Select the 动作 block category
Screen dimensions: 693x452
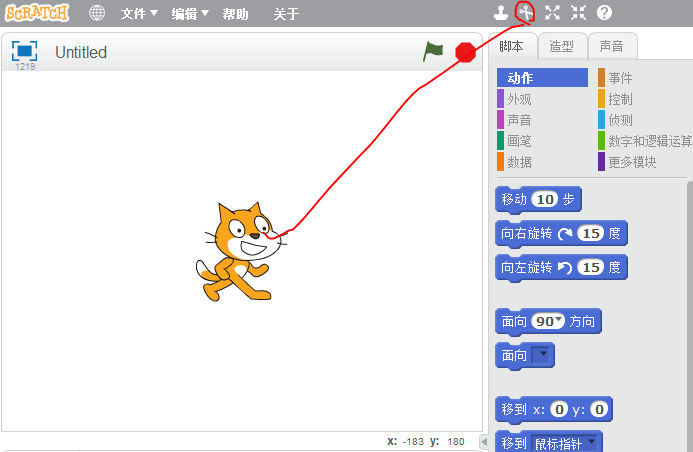[542, 78]
